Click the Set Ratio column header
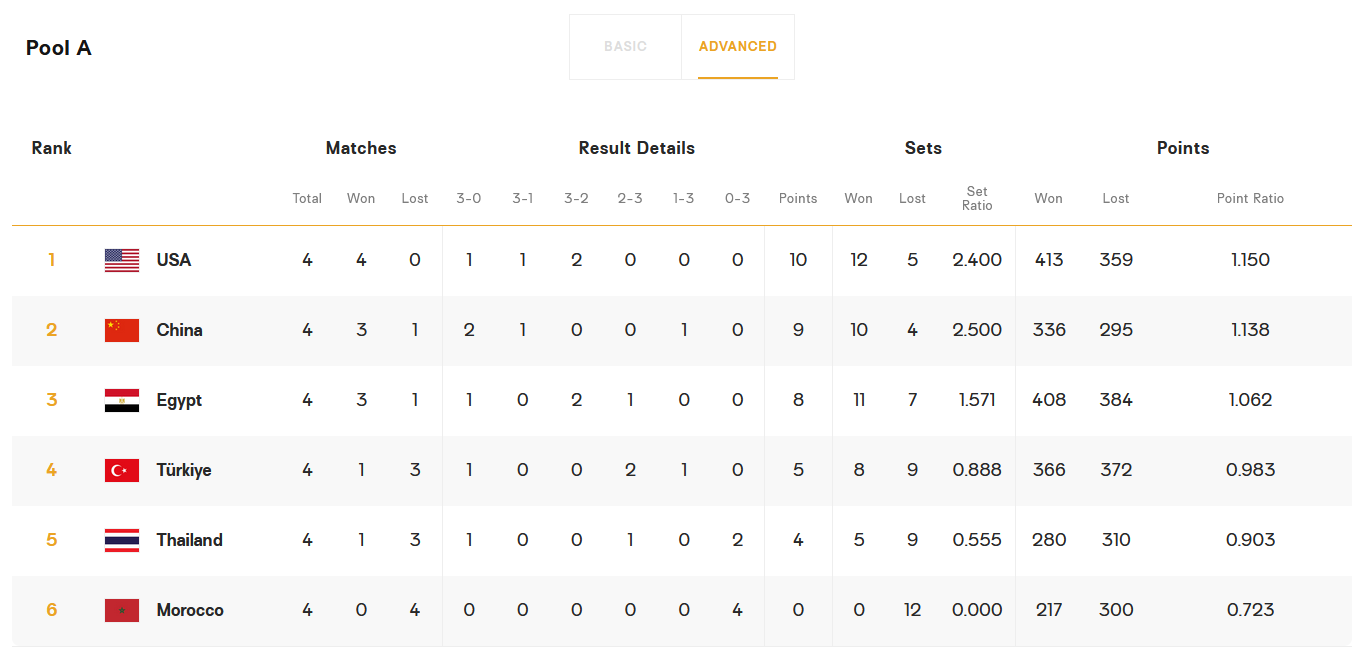 (977, 198)
